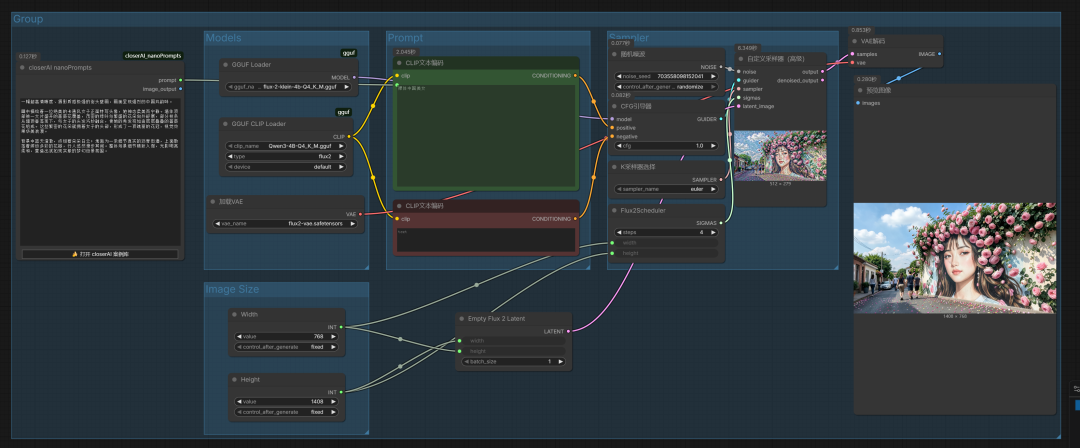The width and height of the screenshot is (1080, 448).
Task: Open Height control_after_generate fixed dropdown
Action: pyautogui.click(x=287, y=412)
